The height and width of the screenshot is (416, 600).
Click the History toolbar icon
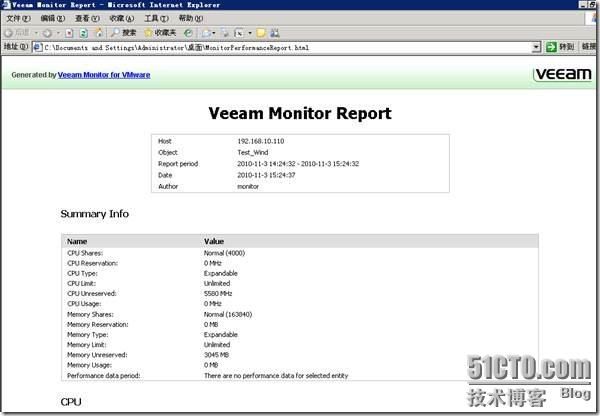tap(188, 33)
